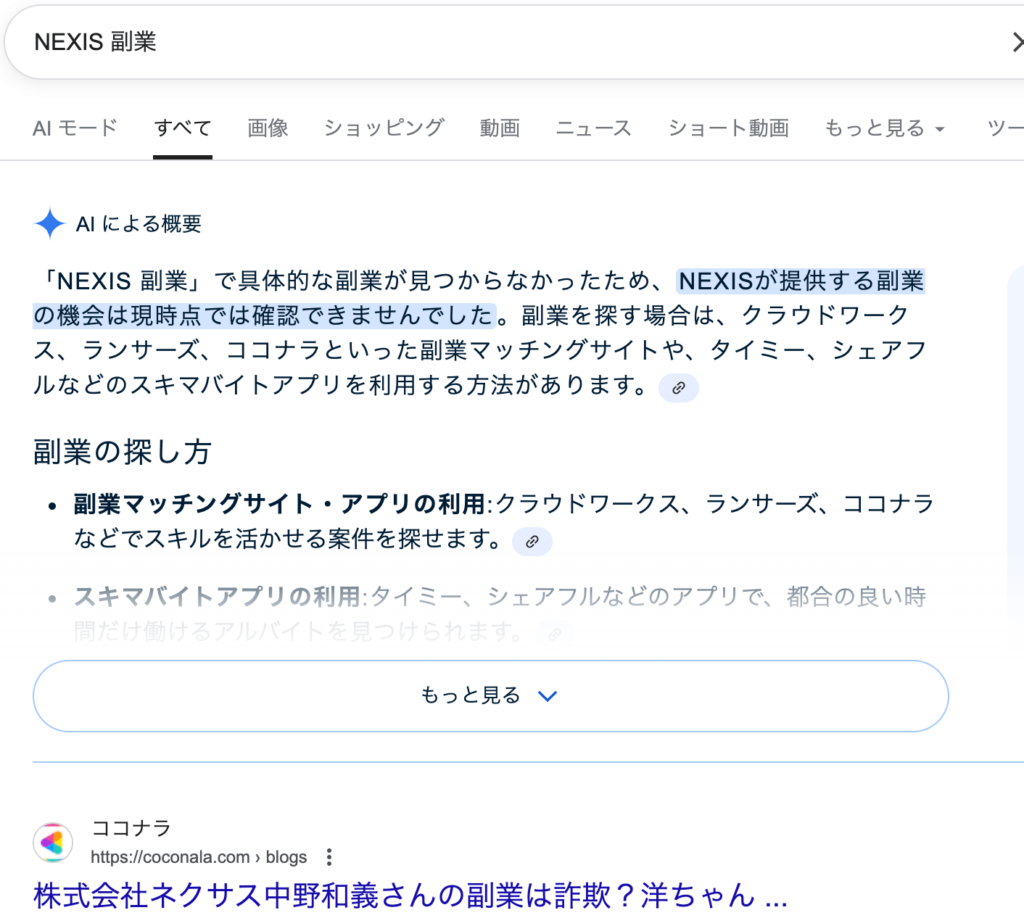
Task: Open source link chip after the summary paragraph
Action: pos(678,388)
